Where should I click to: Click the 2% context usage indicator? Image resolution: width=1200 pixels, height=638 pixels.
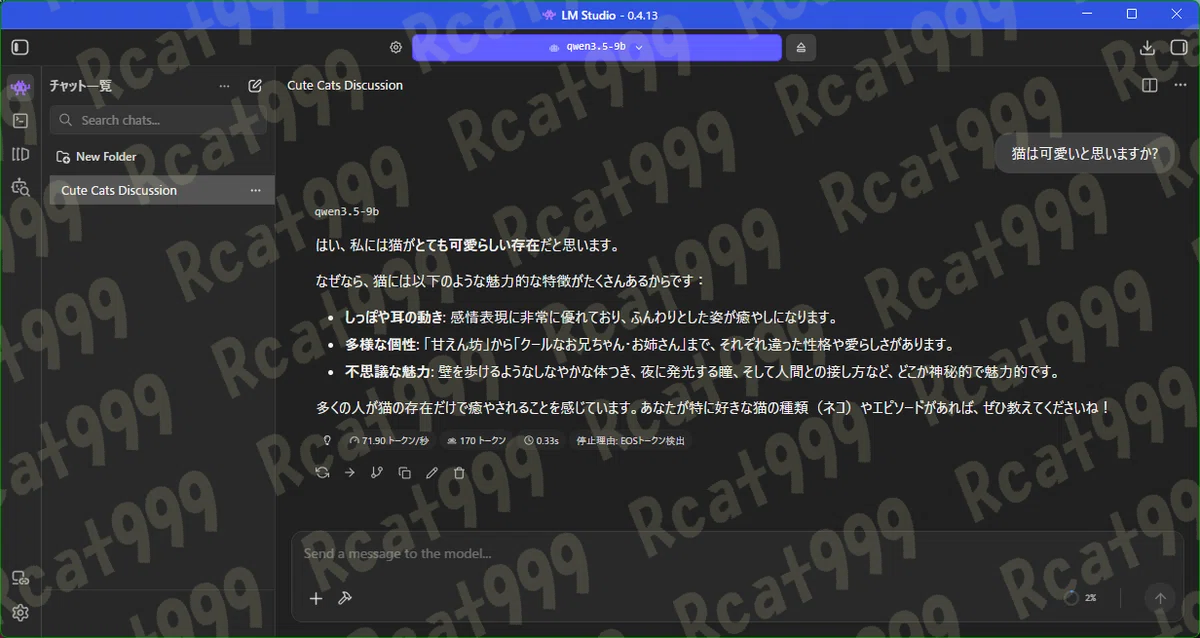point(1081,598)
